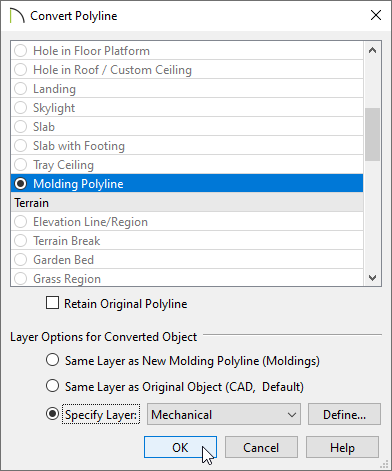This screenshot has width=392, height=471.
Task: Click the dialog resize grip corner
Action: tap(385, 464)
